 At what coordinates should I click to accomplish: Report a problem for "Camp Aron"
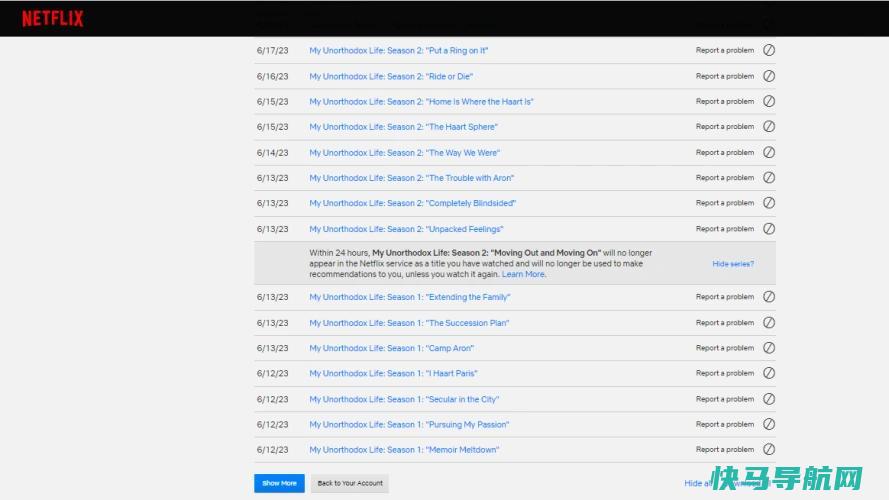pos(725,348)
